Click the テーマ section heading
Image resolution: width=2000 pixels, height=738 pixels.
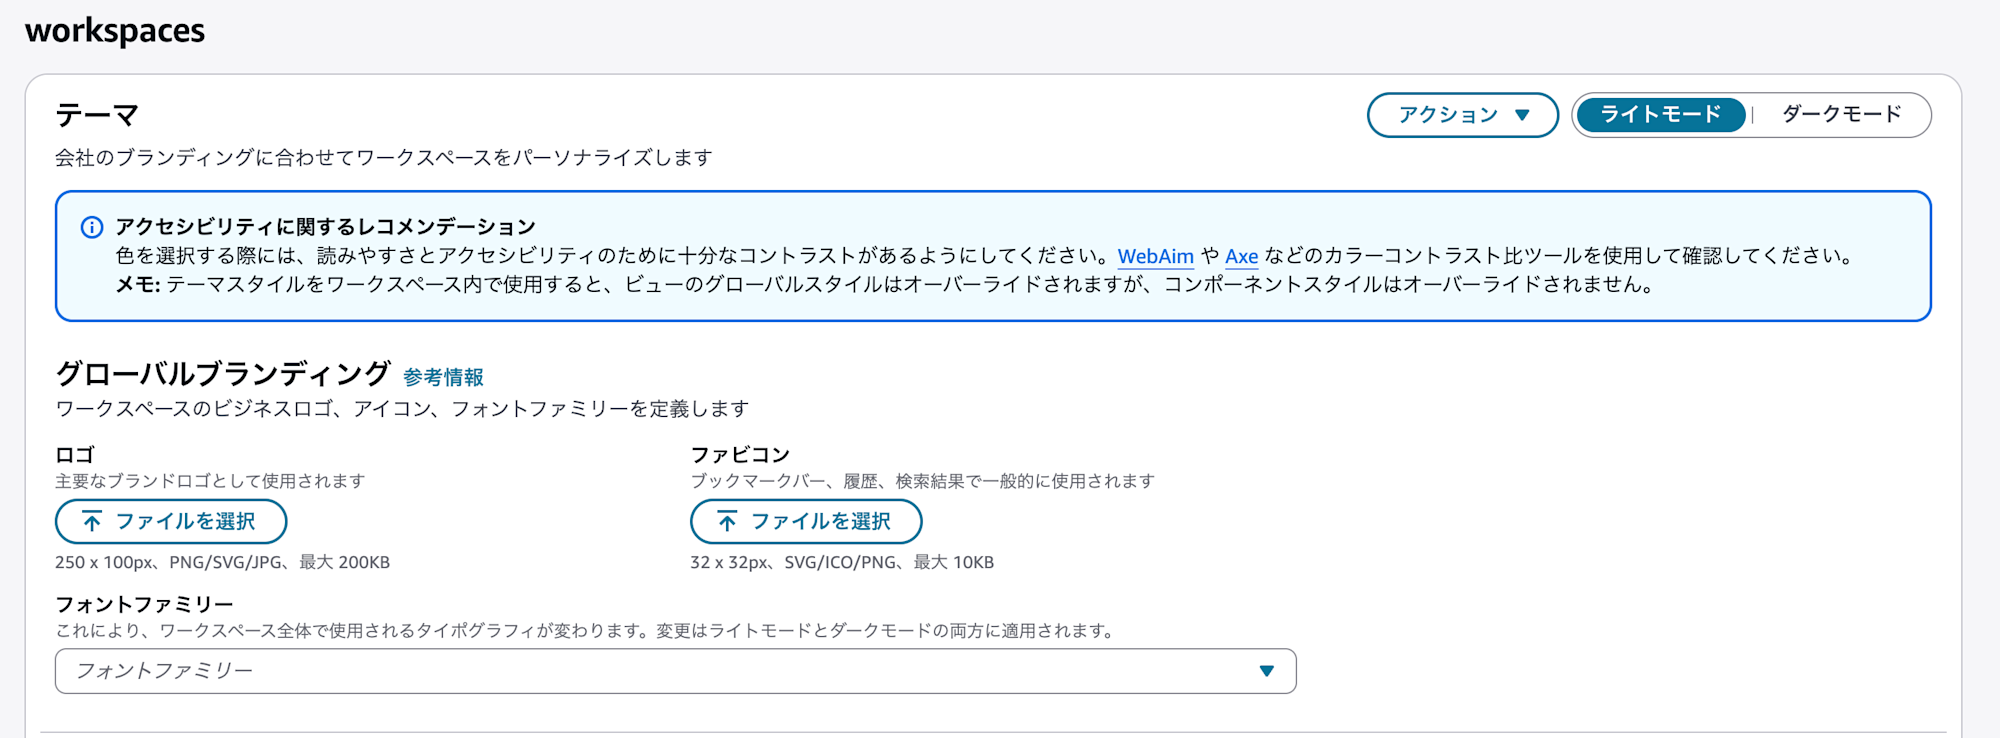97,115
